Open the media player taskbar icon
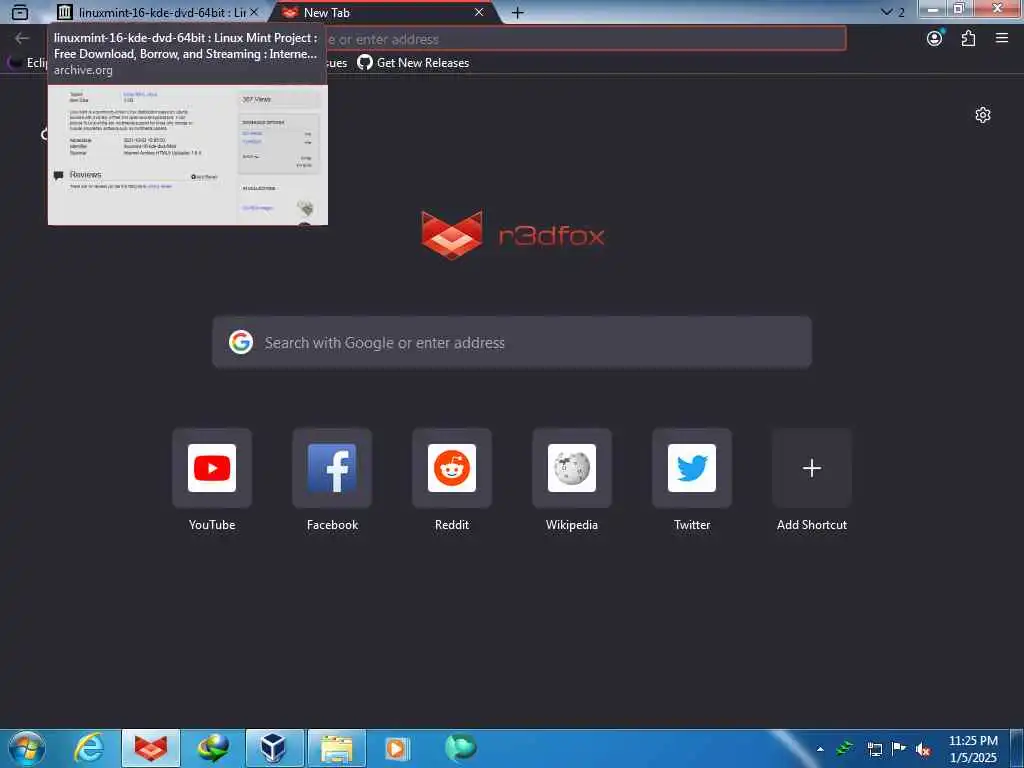The image size is (1024, 768). click(397, 748)
